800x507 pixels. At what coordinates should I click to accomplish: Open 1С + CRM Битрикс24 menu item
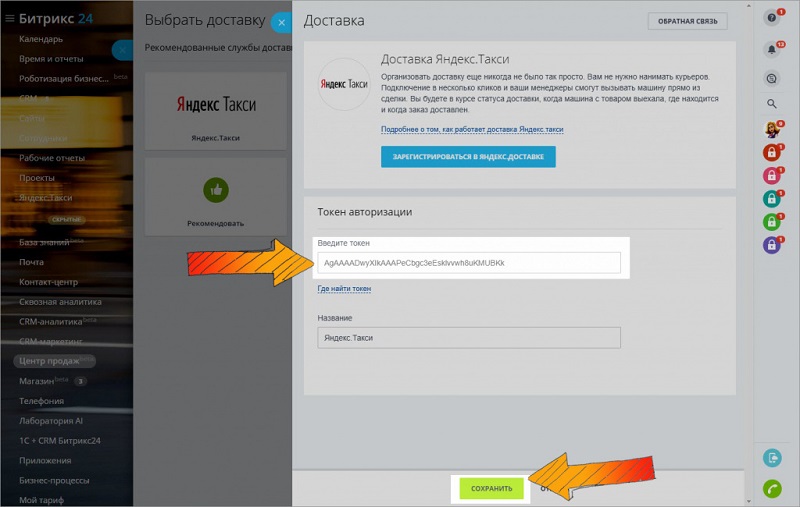pyautogui.click(x=60, y=441)
